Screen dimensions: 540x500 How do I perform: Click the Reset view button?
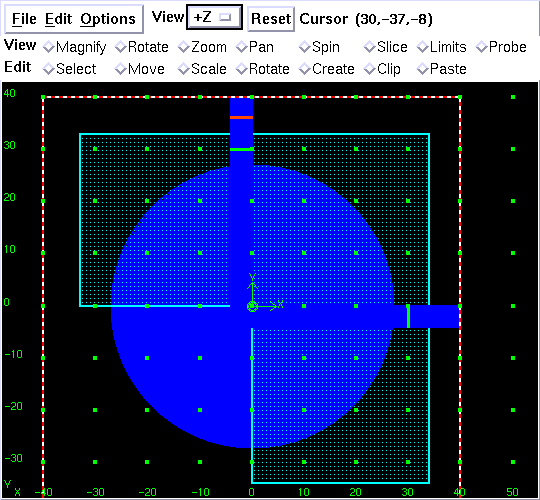pyautogui.click(x=271, y=19)
